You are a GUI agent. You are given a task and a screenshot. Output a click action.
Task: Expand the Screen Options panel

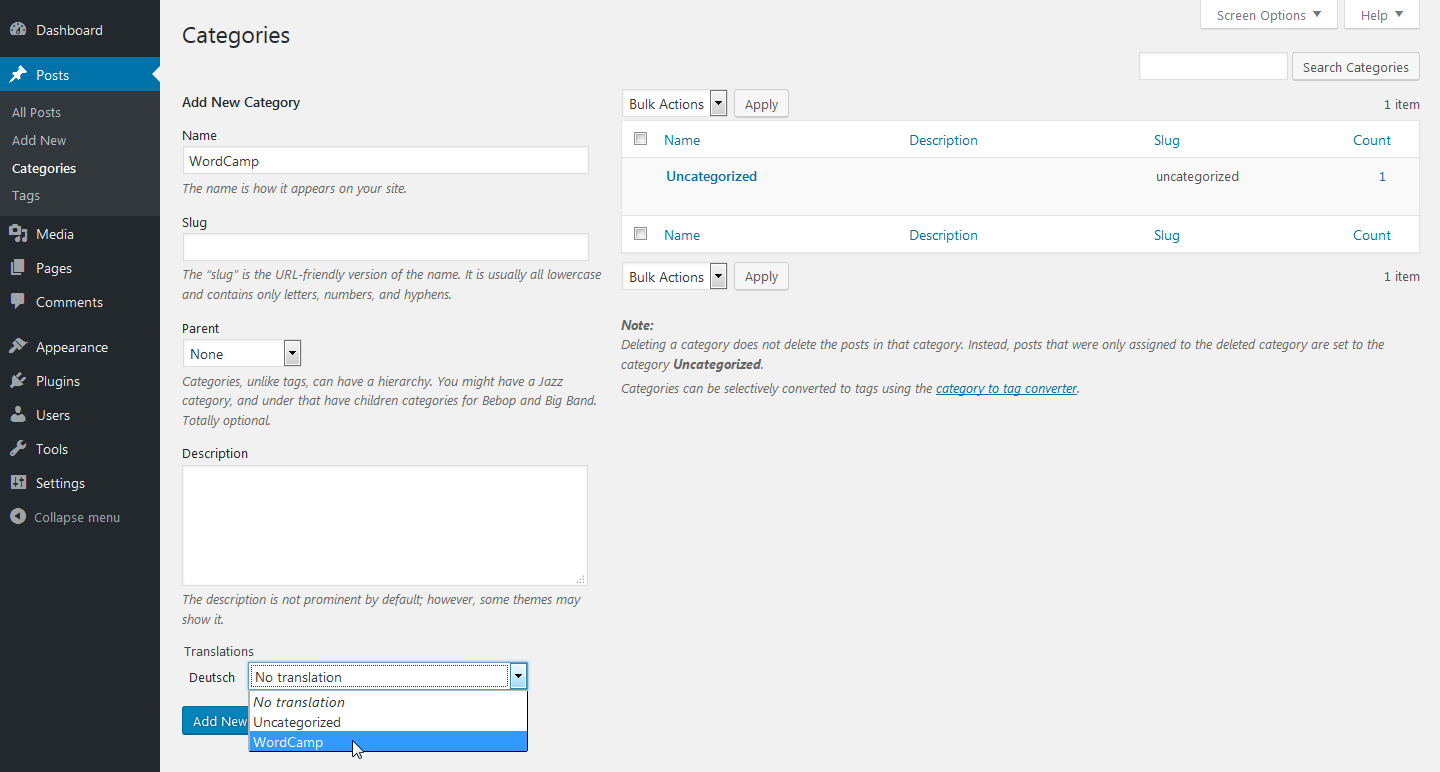[x=1268, y=15]
